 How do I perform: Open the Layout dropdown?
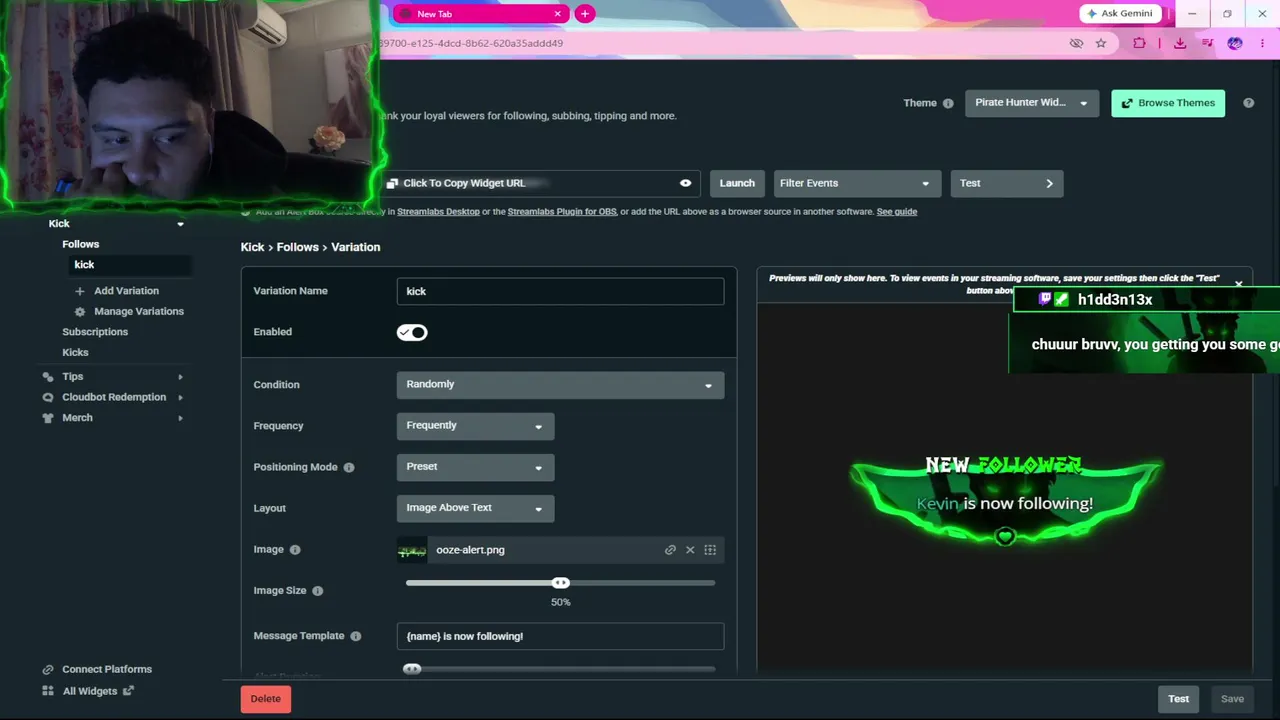click(x=475, y=508)
